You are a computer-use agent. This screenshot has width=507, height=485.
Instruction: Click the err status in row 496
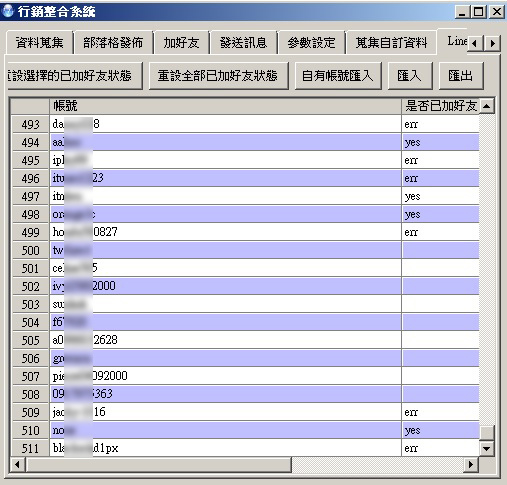[x=440, y=178]
